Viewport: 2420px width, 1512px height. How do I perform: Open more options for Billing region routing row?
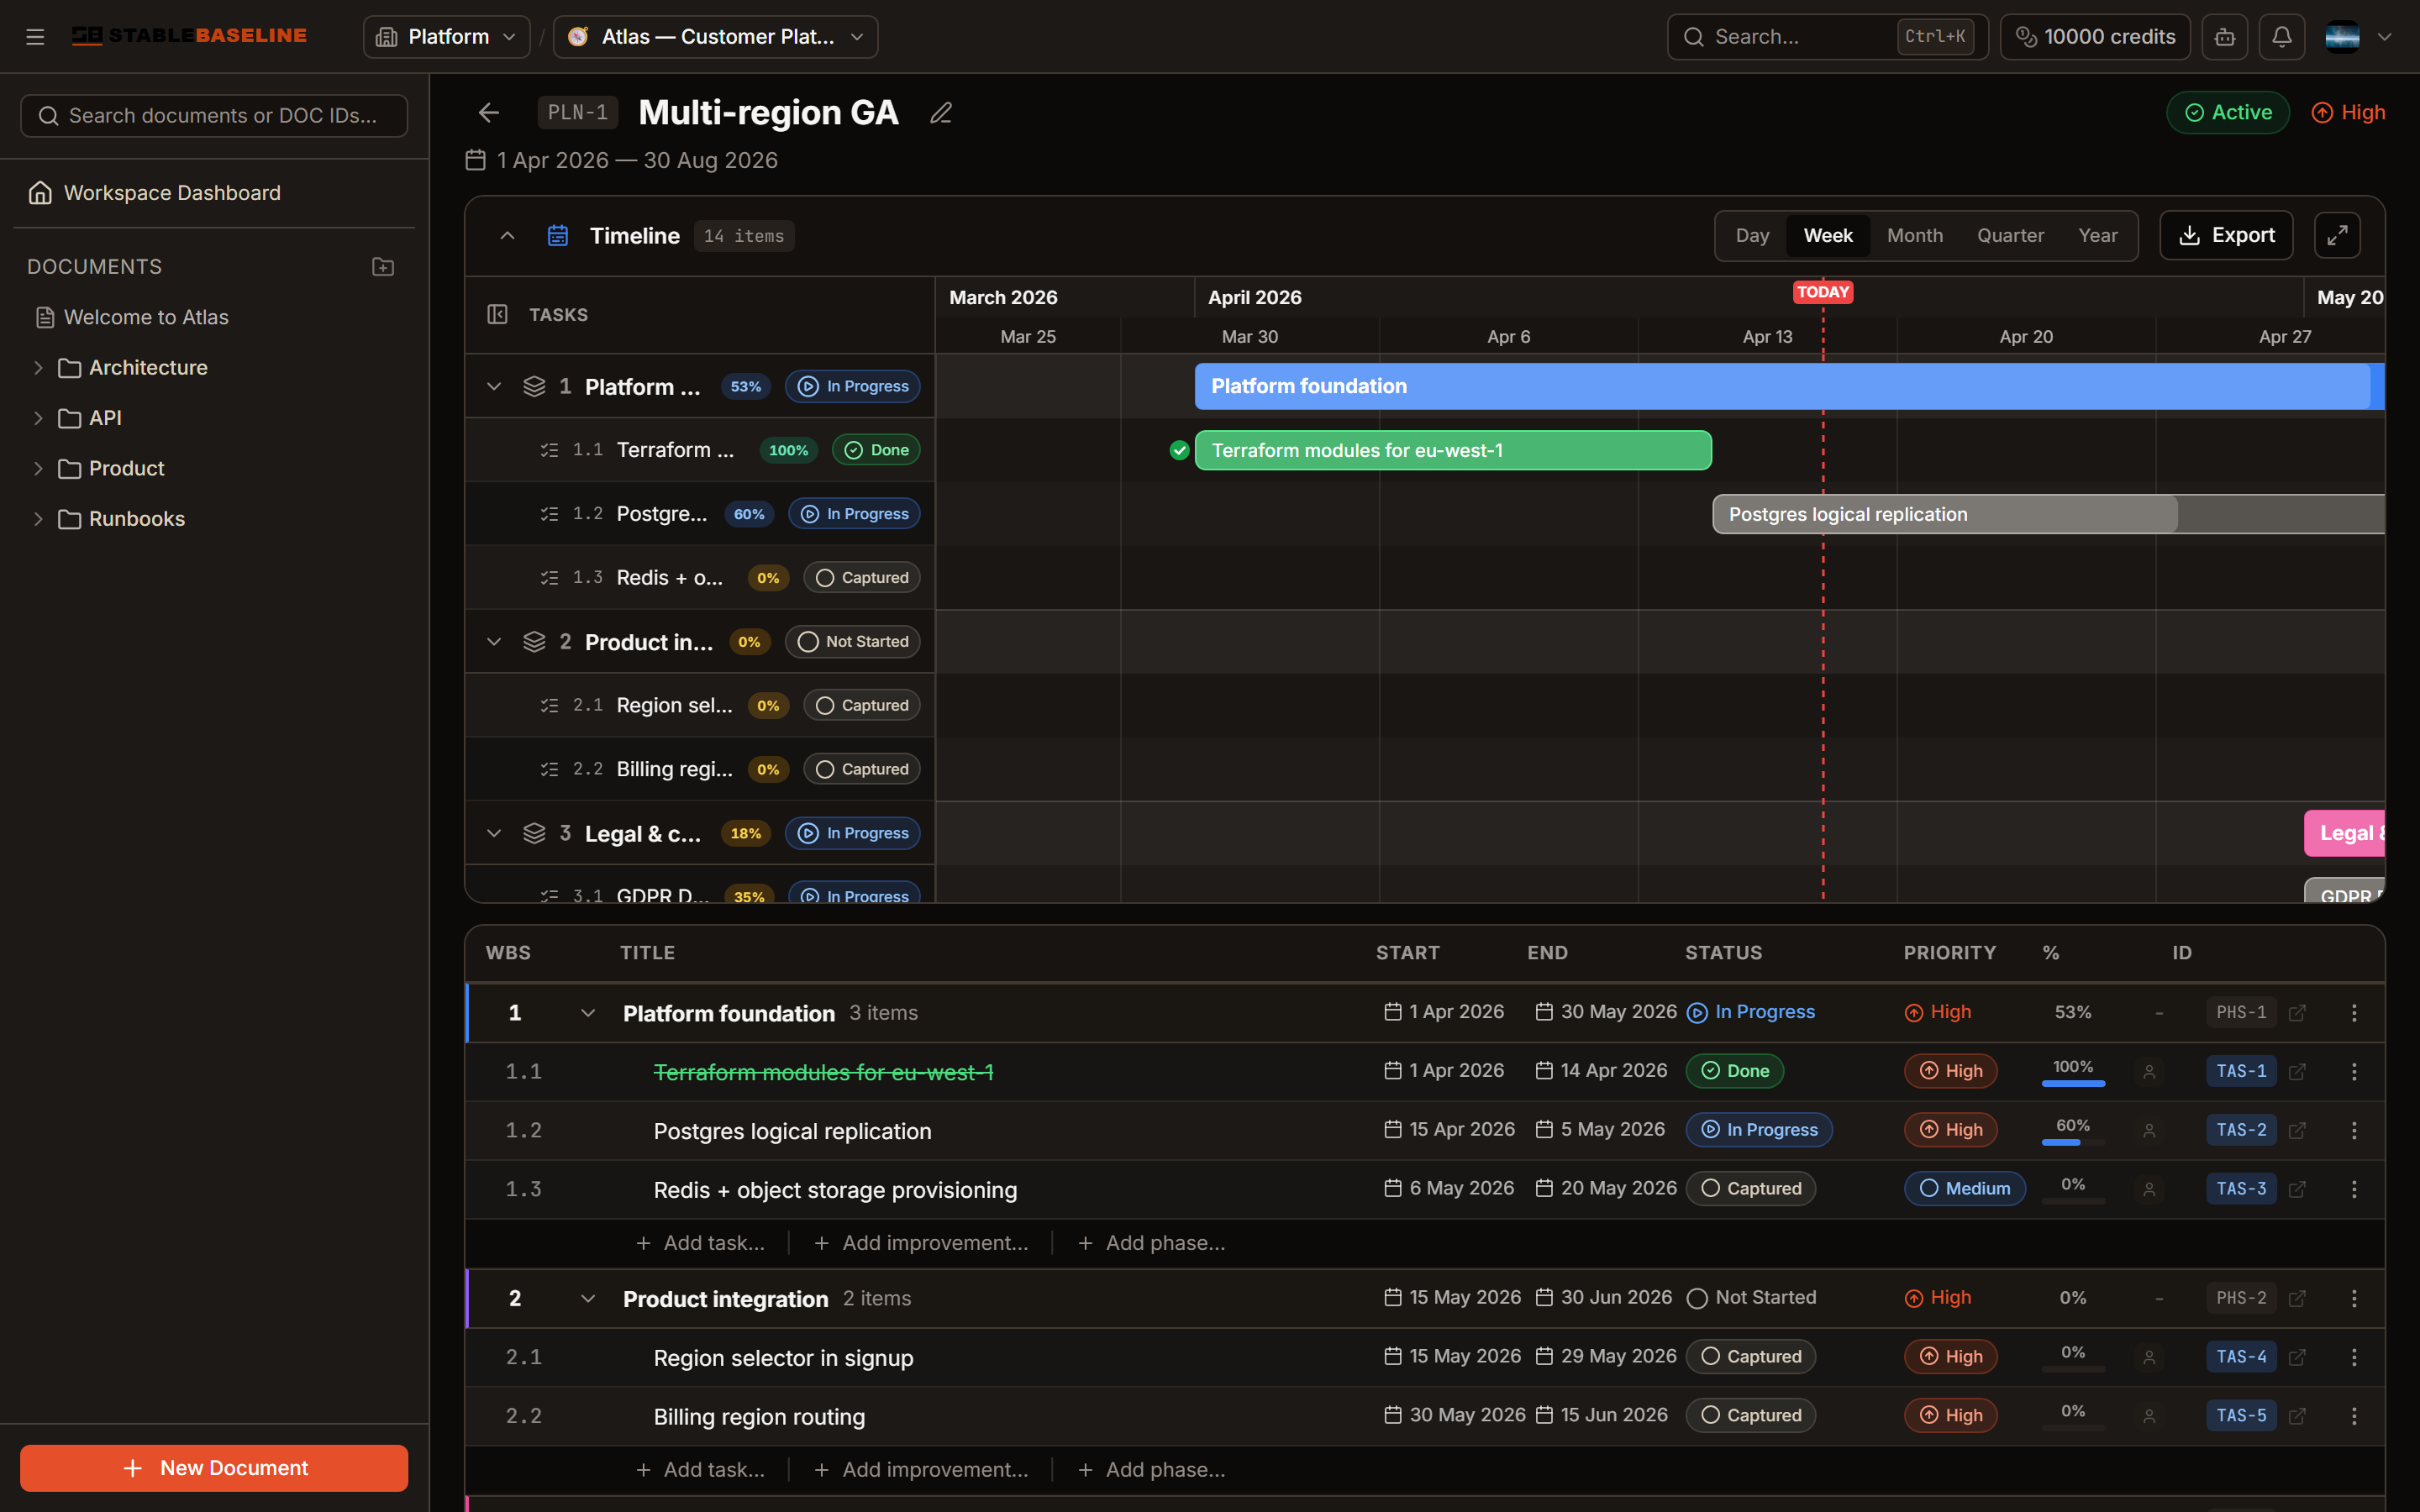[2354, 1416]
